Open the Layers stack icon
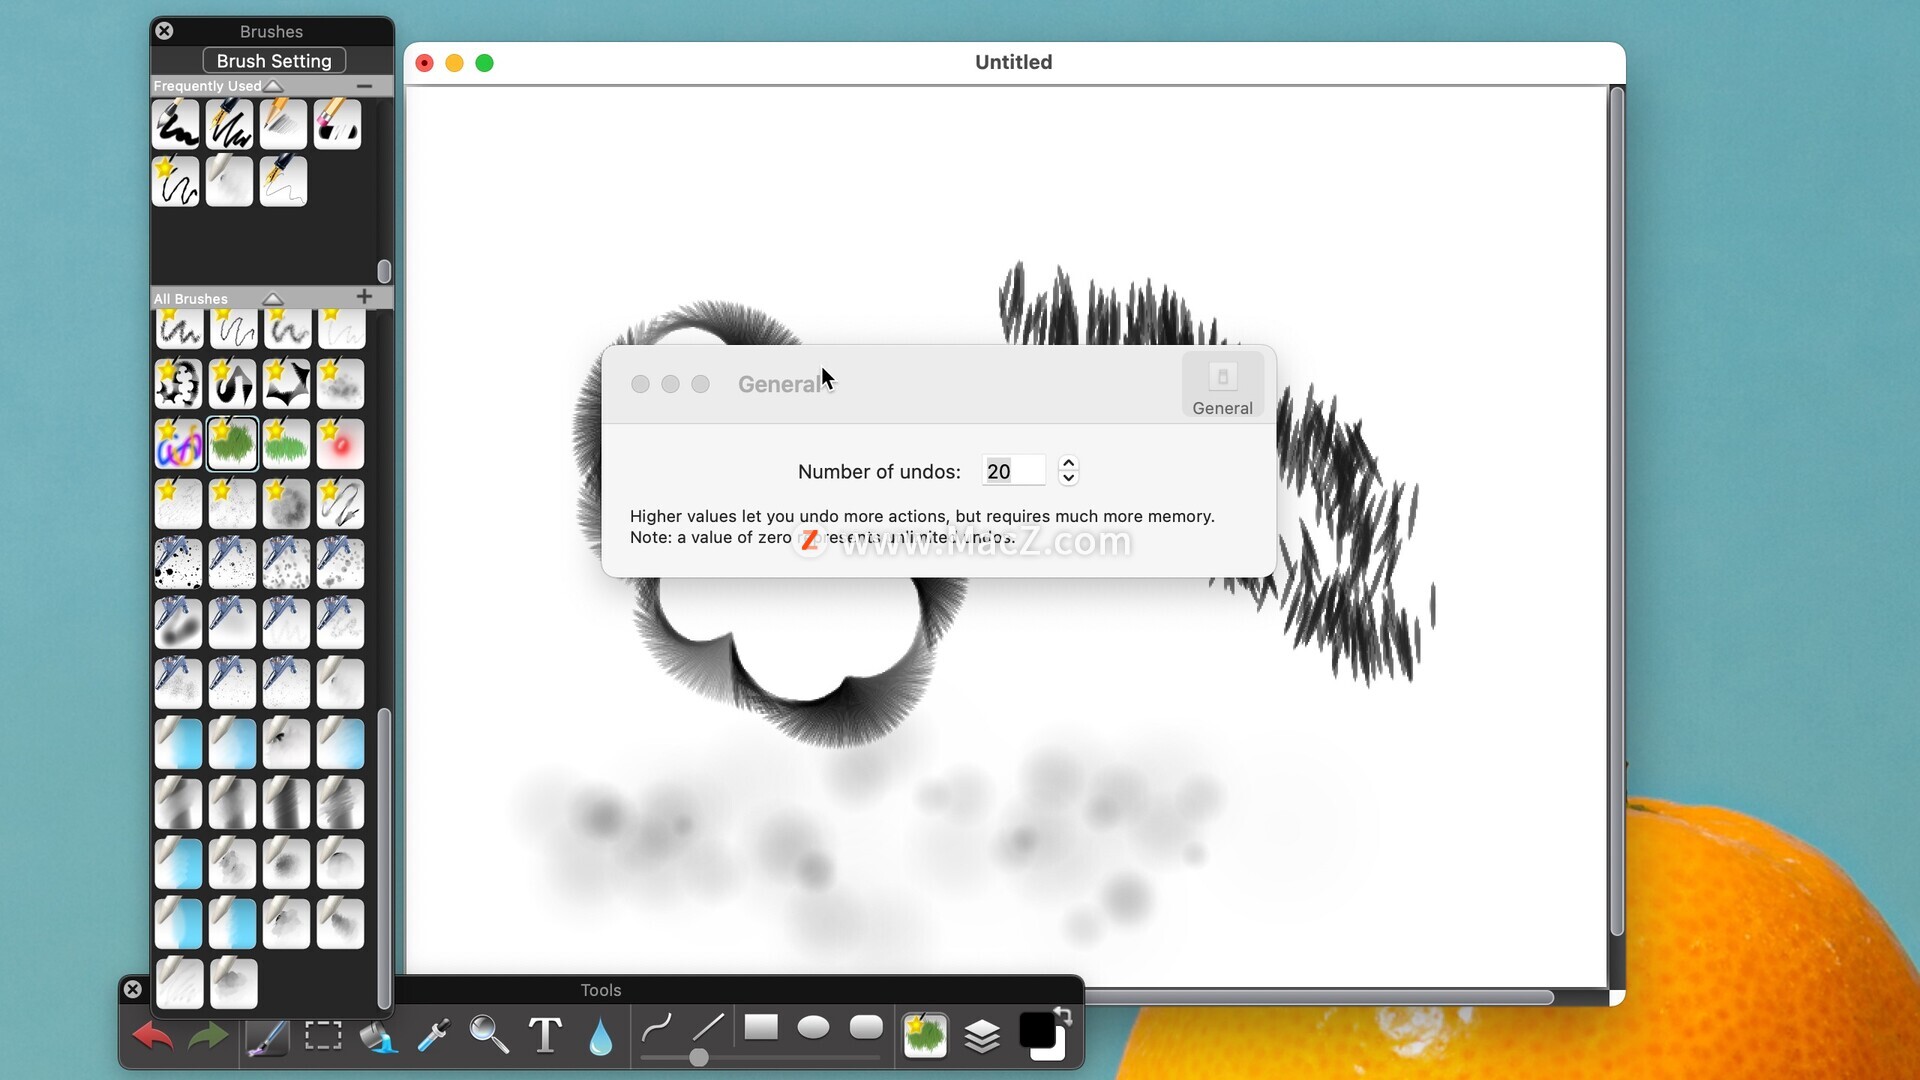The height and width of the screenshot is (1080, 1920). [982, 1036]
